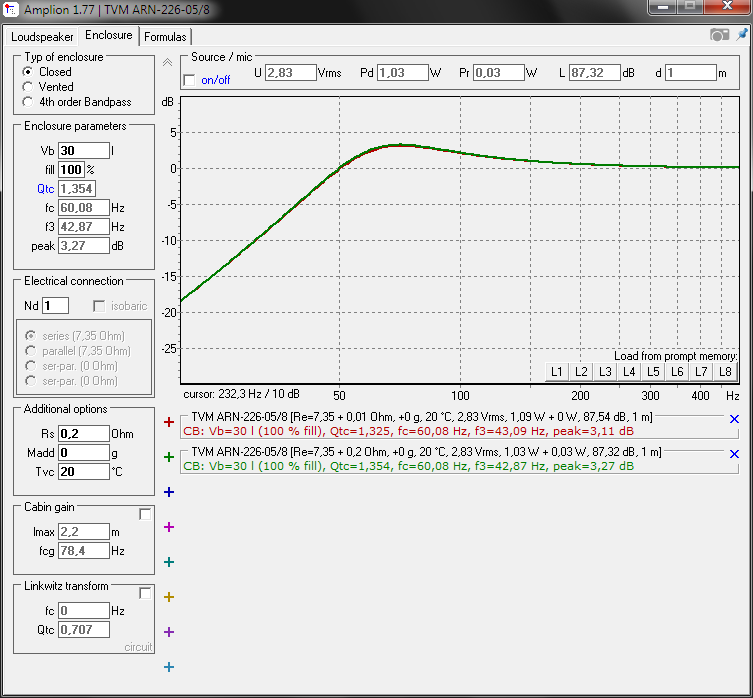Click the lmax cabin gain field
The width and height of the screenshot is (753, 698).
point(84,532)
